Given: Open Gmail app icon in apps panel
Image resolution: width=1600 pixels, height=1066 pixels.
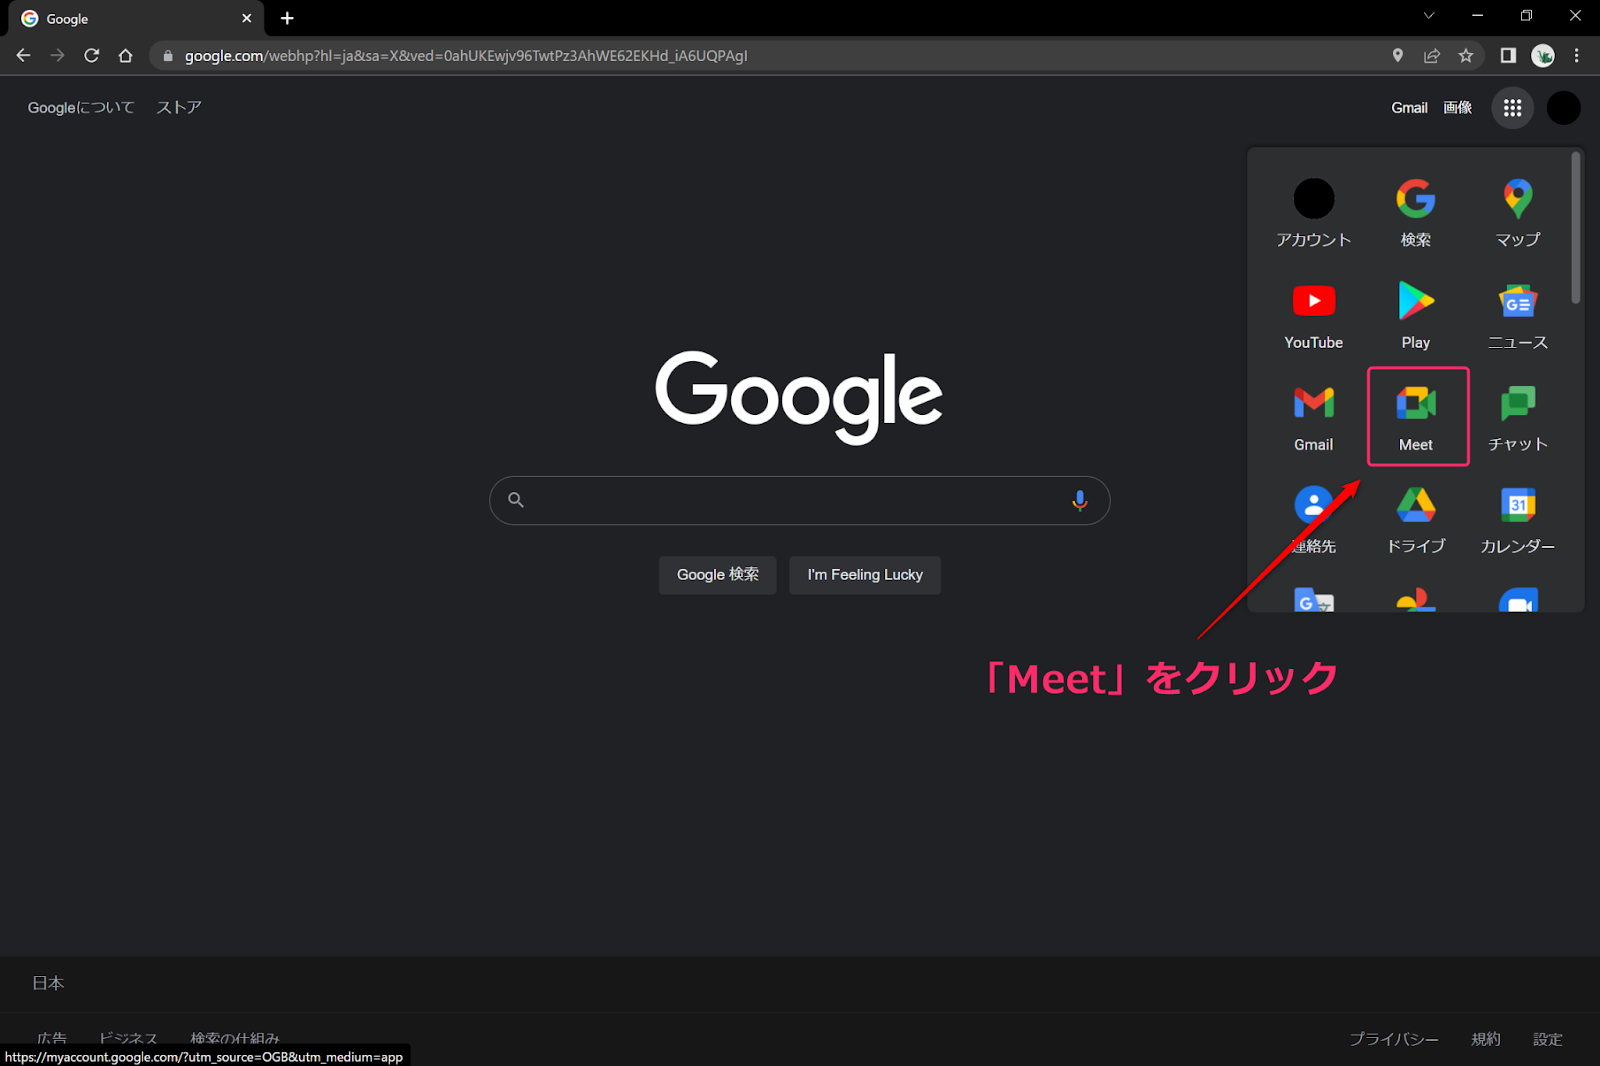Looking at the screenshot, I should point(1313,416).
